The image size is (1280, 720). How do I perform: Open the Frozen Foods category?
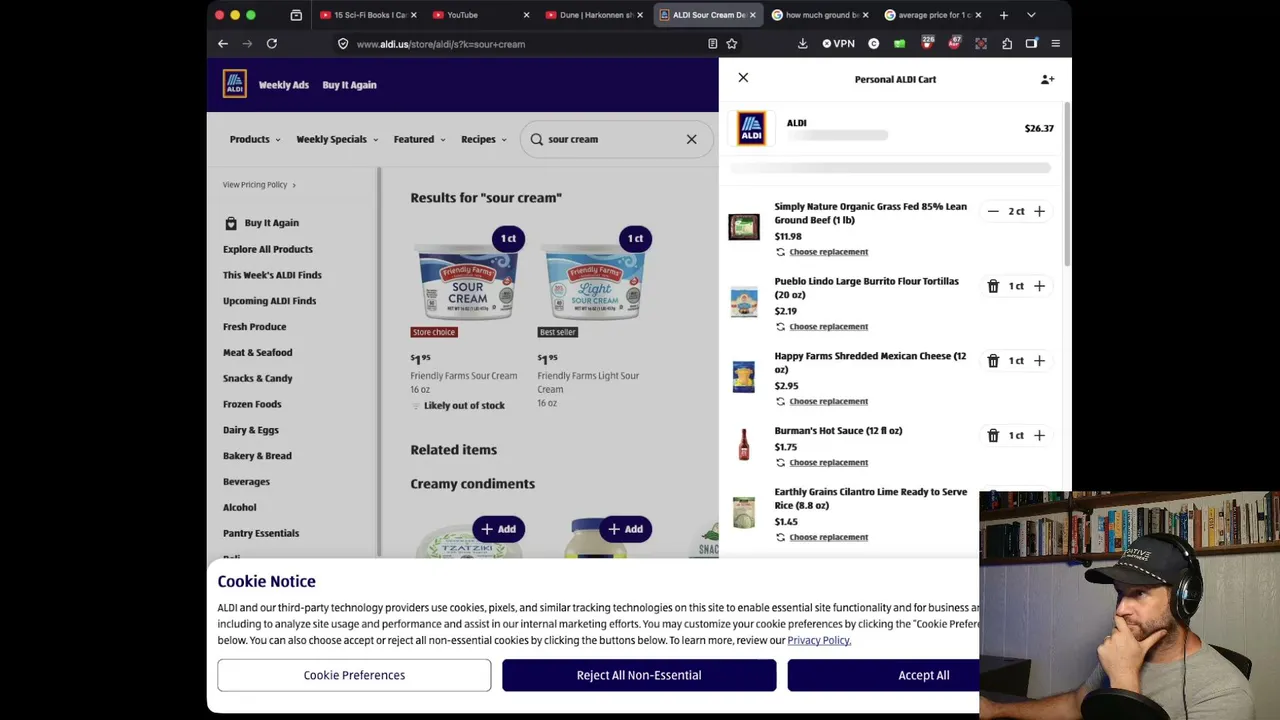tap(252, 405)
